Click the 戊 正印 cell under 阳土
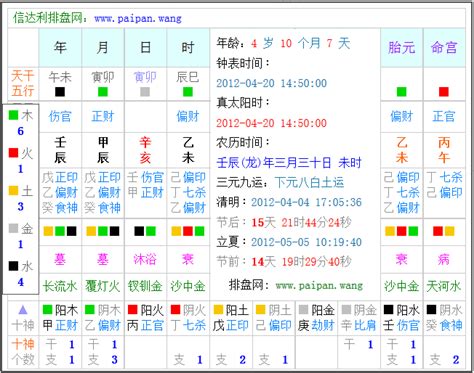474x373 pixels. [x=231, y=325]
